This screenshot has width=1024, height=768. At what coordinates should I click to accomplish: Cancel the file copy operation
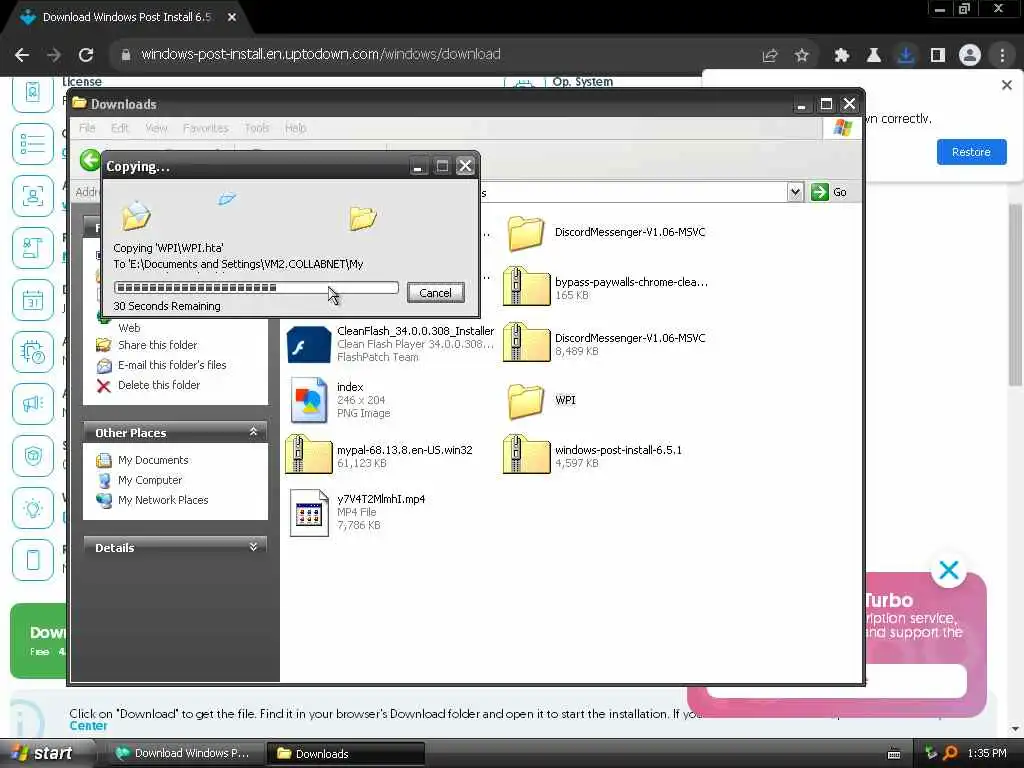[x=436, y=293]
